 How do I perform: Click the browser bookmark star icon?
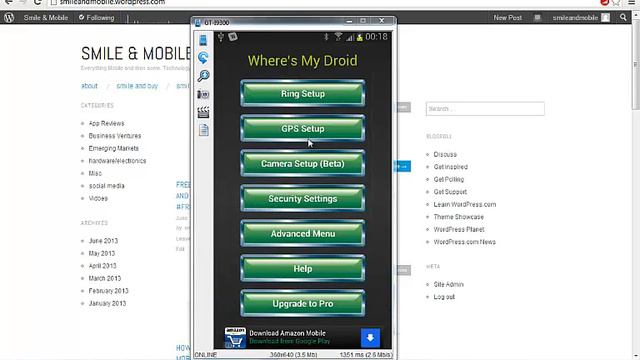(616, 2)
